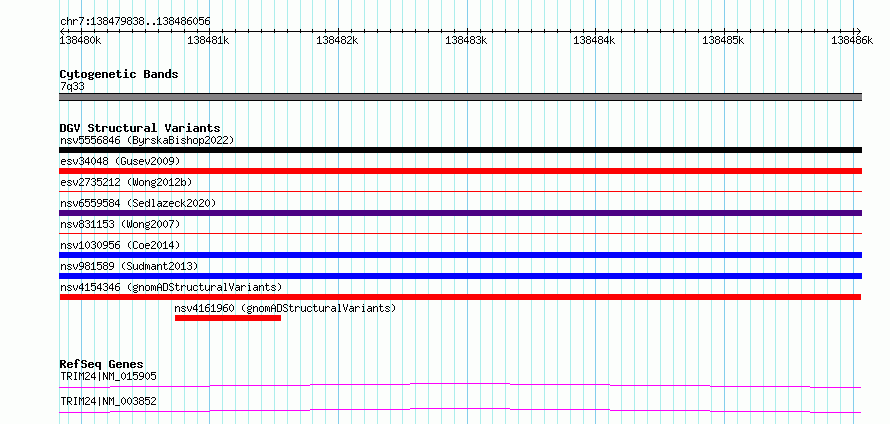Click the 138481k ruler tick label
This screenshot has width=890, height=424.
(x=209, y=40)
